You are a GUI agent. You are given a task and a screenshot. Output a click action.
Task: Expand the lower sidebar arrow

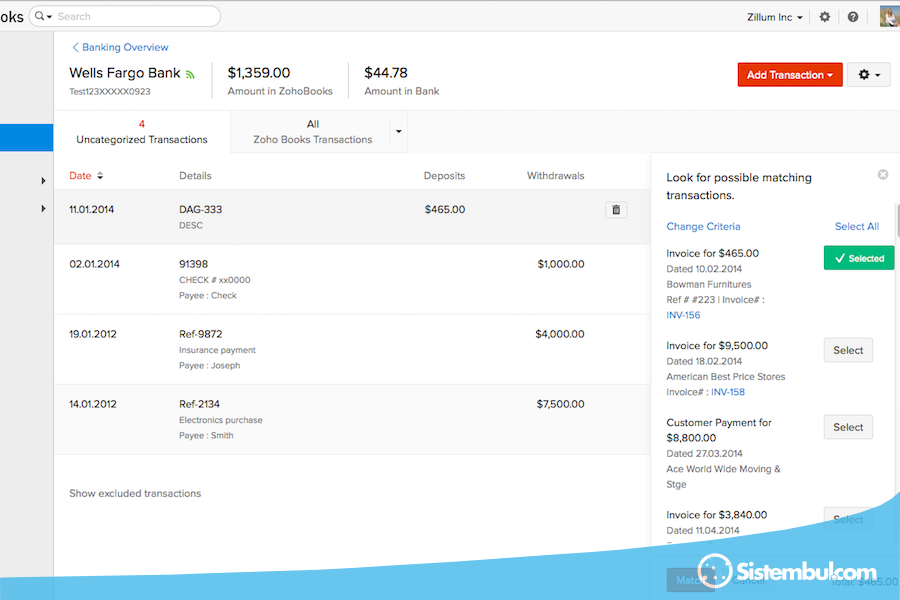(43, 208)
